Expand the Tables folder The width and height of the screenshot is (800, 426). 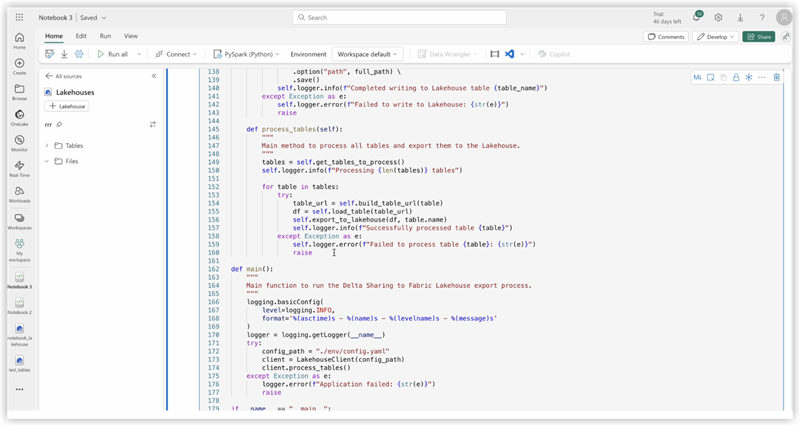[x=47, y=145]
